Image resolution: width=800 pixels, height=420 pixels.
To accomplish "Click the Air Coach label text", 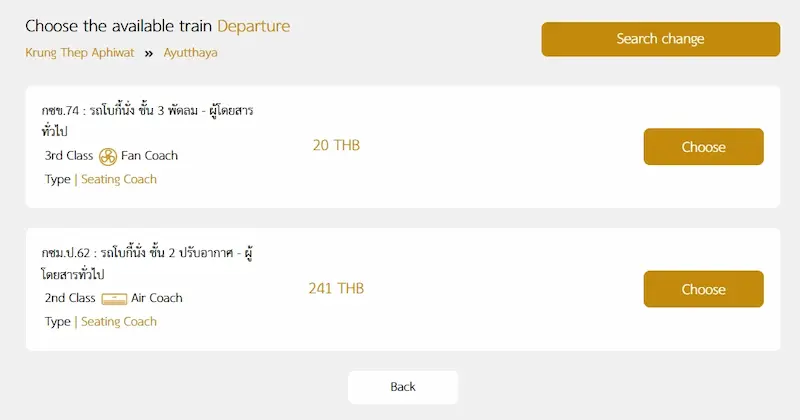I will coord(157,298).
